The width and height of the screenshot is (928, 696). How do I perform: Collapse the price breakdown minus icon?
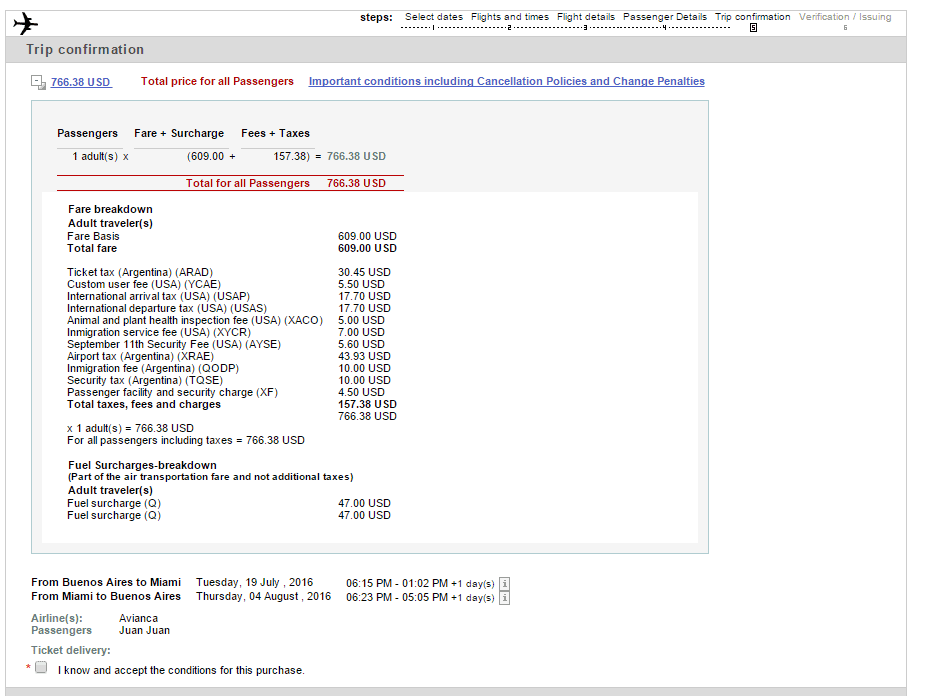click(x=38, y=82)
